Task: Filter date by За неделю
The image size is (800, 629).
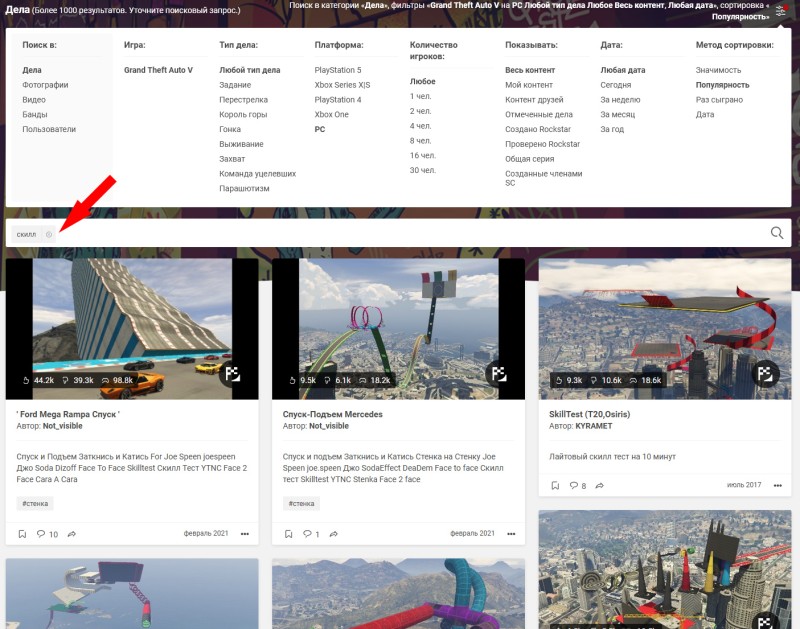Action: click(620, 99)
